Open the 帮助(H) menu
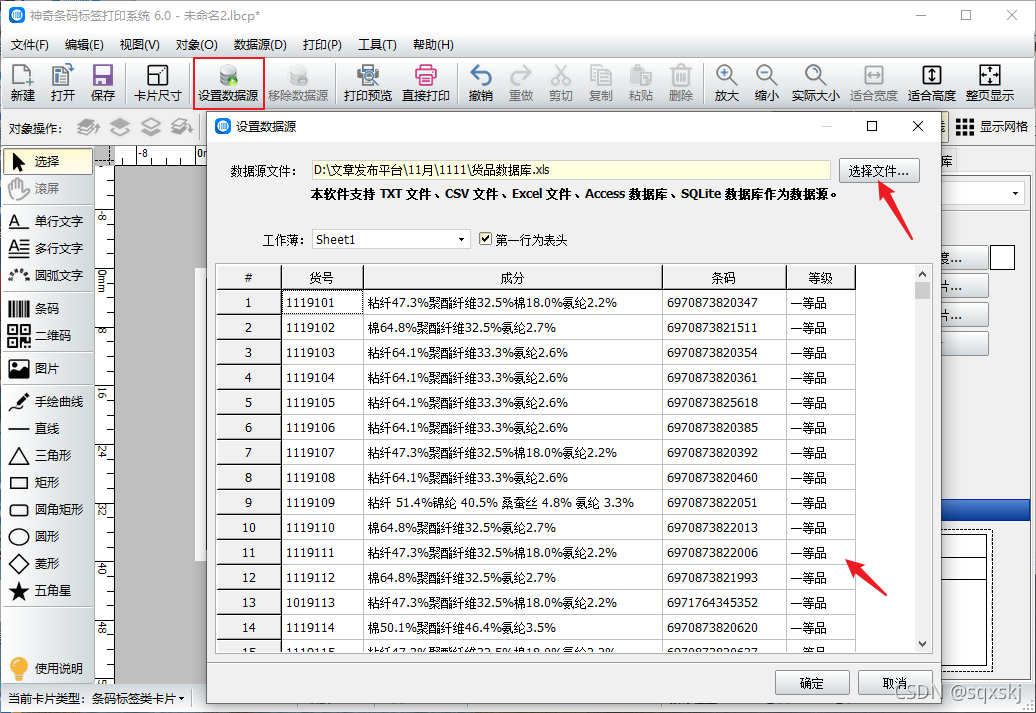 point(433,45)
